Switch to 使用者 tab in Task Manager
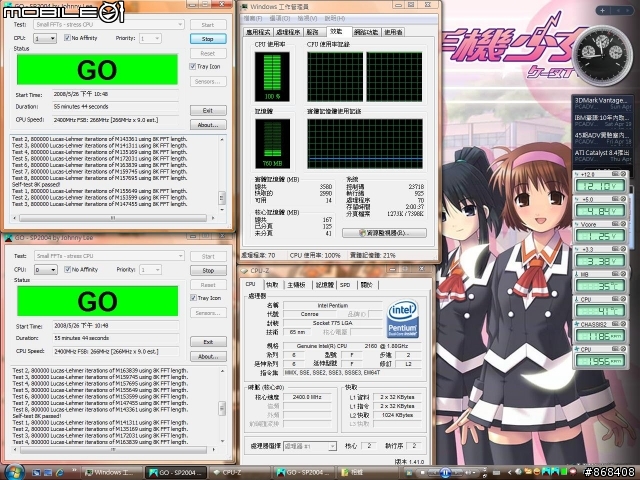Viewport: 640px width, 480px height. (393, 32)
